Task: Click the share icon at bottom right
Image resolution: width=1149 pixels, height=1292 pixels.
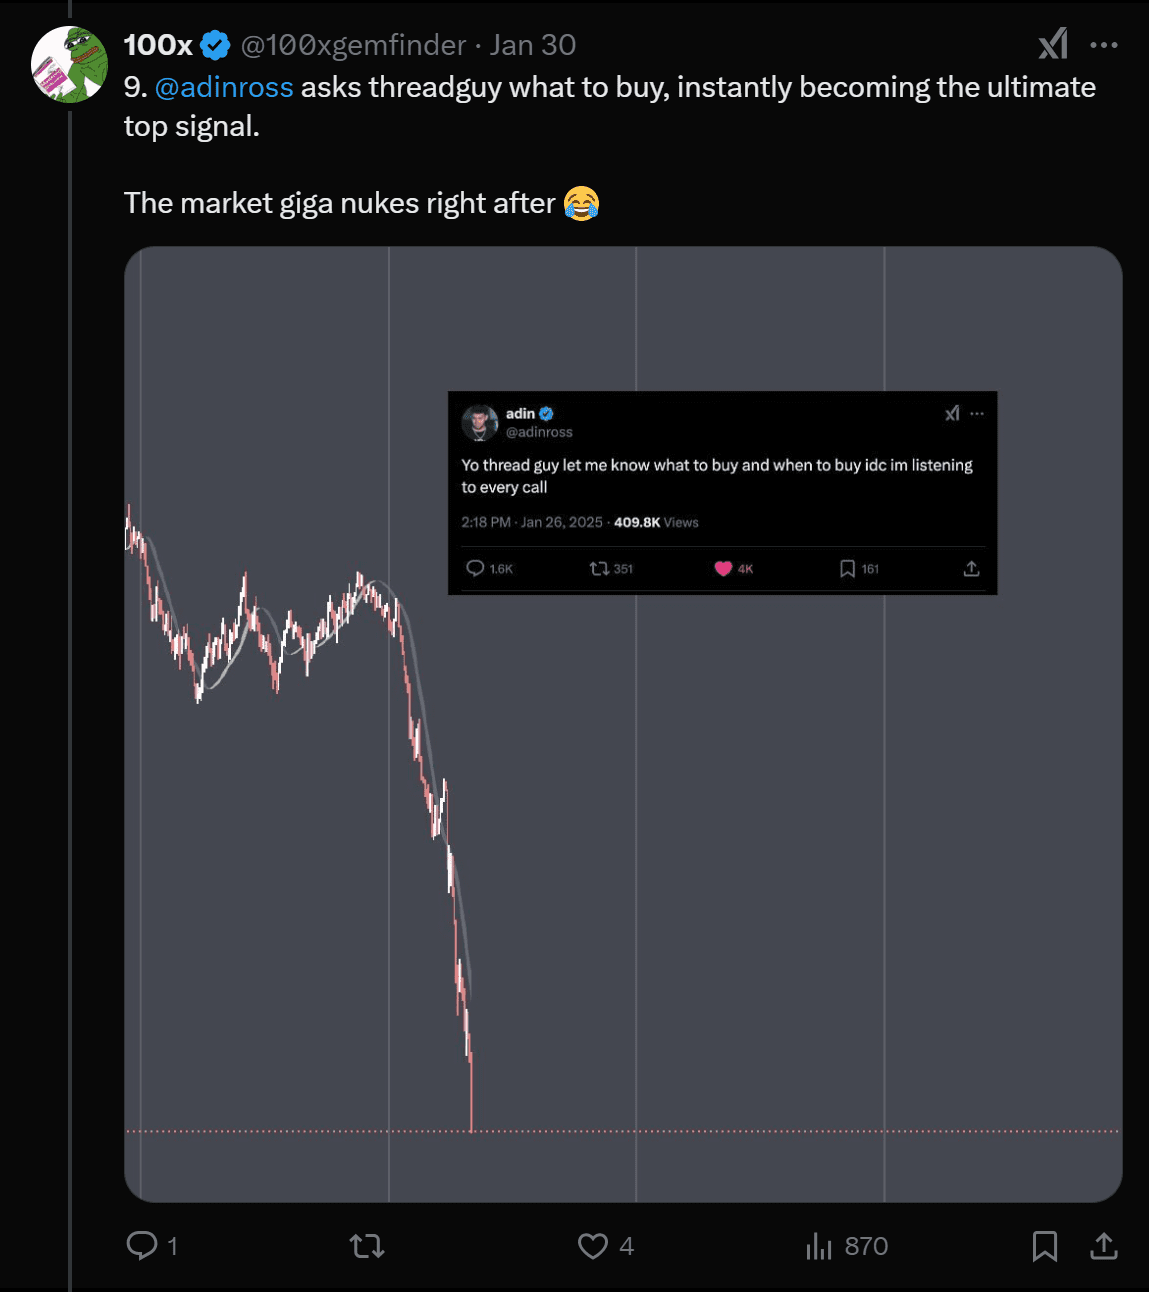Action: pos(1103,1246)
